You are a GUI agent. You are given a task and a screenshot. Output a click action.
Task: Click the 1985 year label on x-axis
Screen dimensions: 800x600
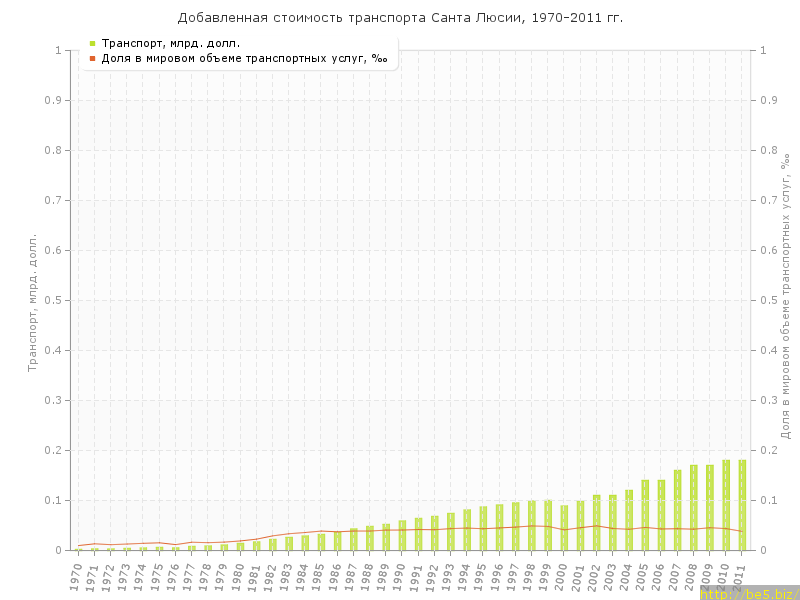[x=320, y=577]
